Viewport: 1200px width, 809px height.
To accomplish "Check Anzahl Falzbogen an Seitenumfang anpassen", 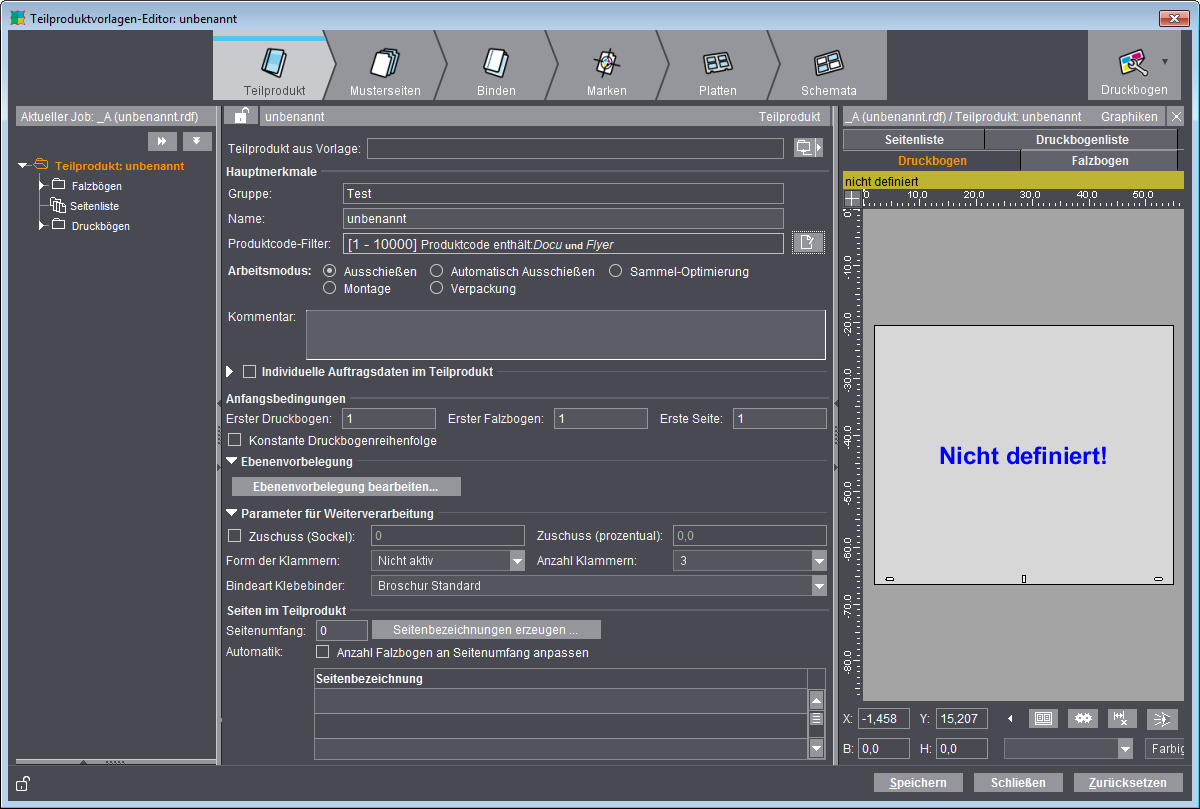I will click(x=323, y=652).
